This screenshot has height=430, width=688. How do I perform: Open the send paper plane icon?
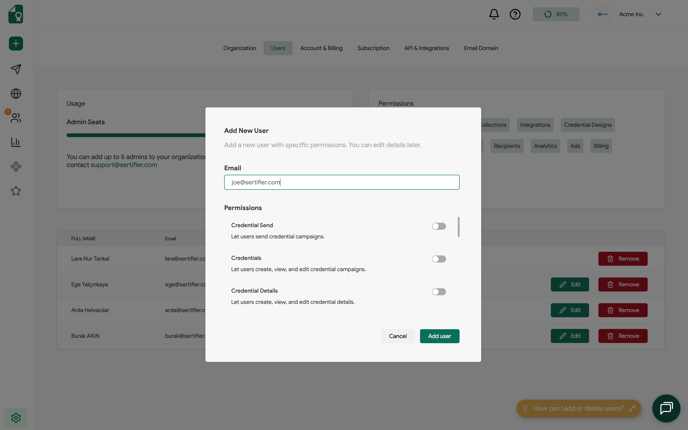(16, 69)
